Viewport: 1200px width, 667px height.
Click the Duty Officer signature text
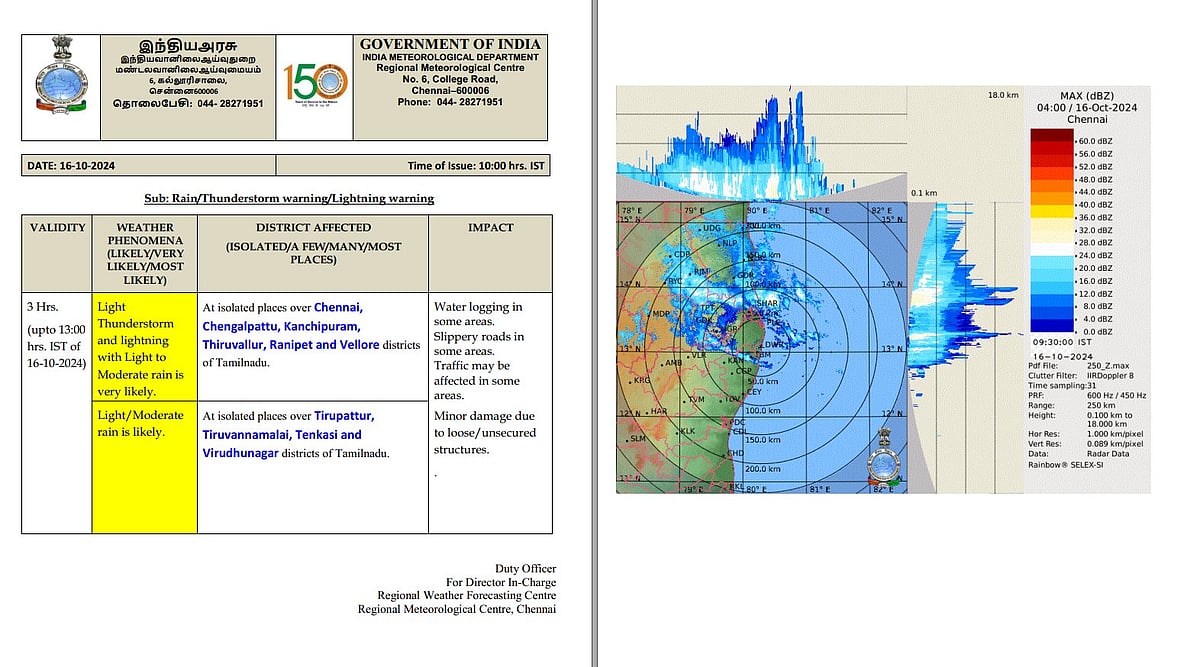click(525, 569)
